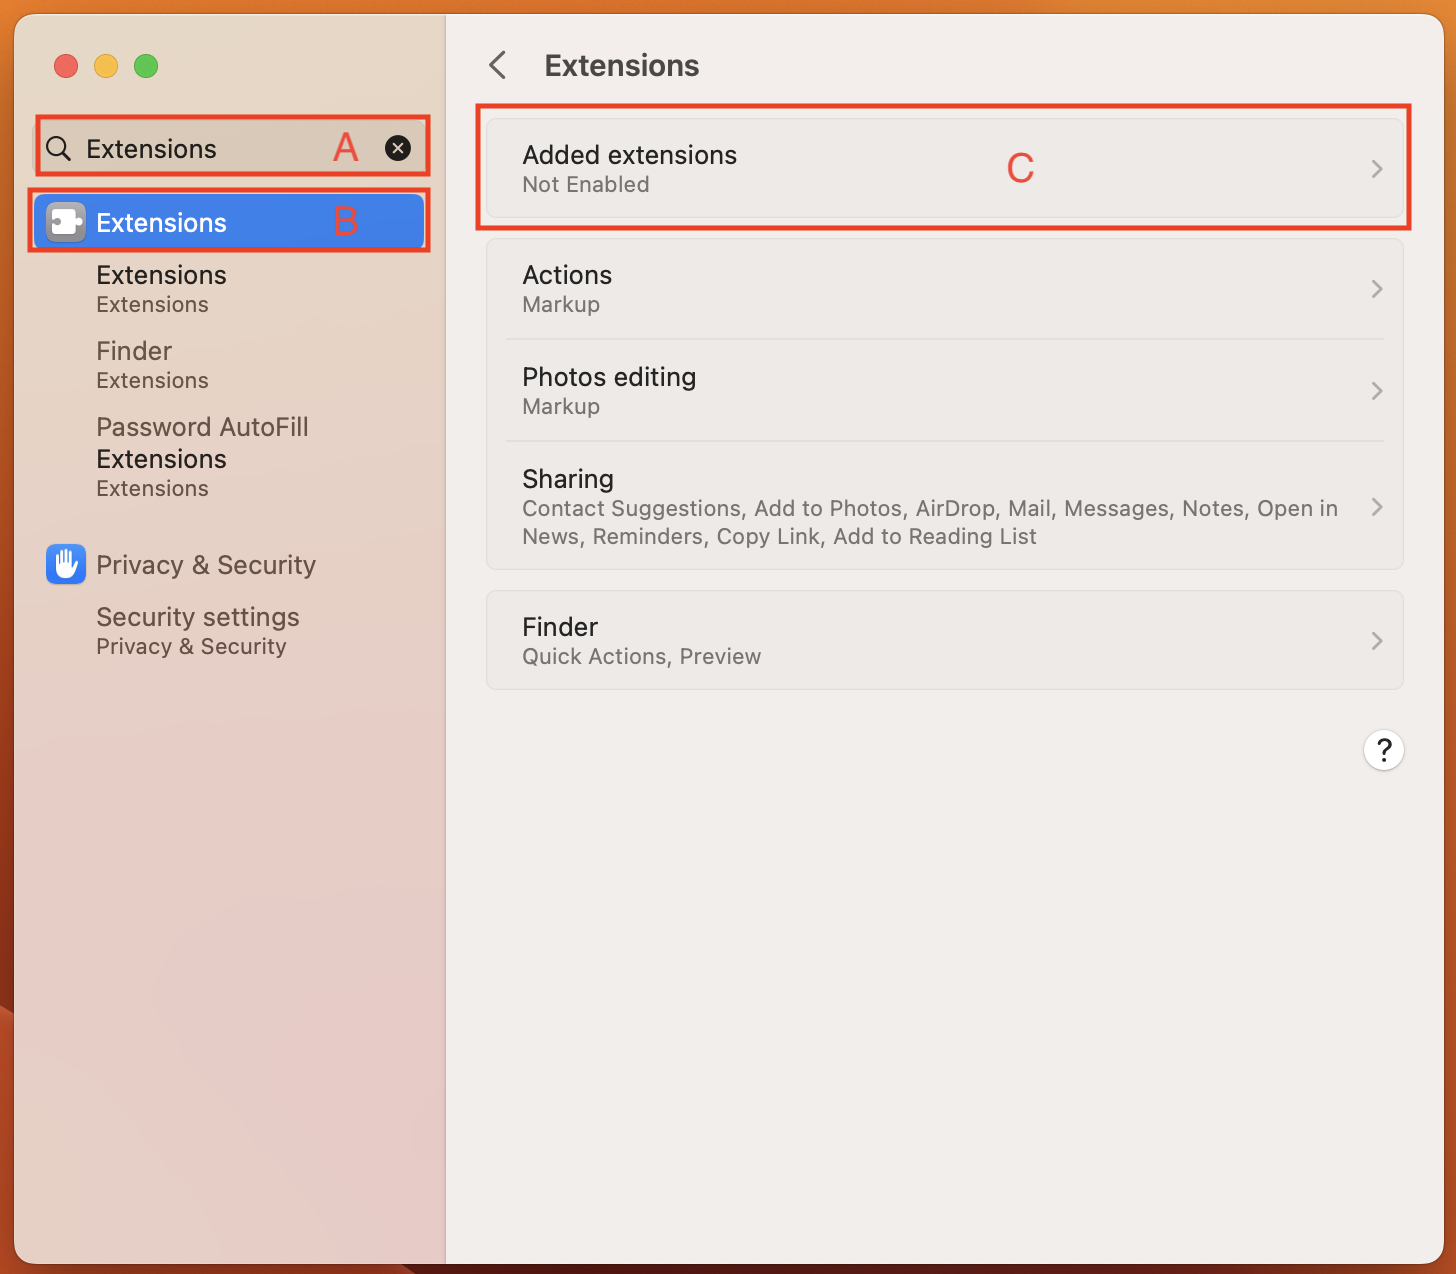This screenshot has height=1274, width=1456.
Task: Expand Added extensions via its chevron
Action: (1377, 169)
